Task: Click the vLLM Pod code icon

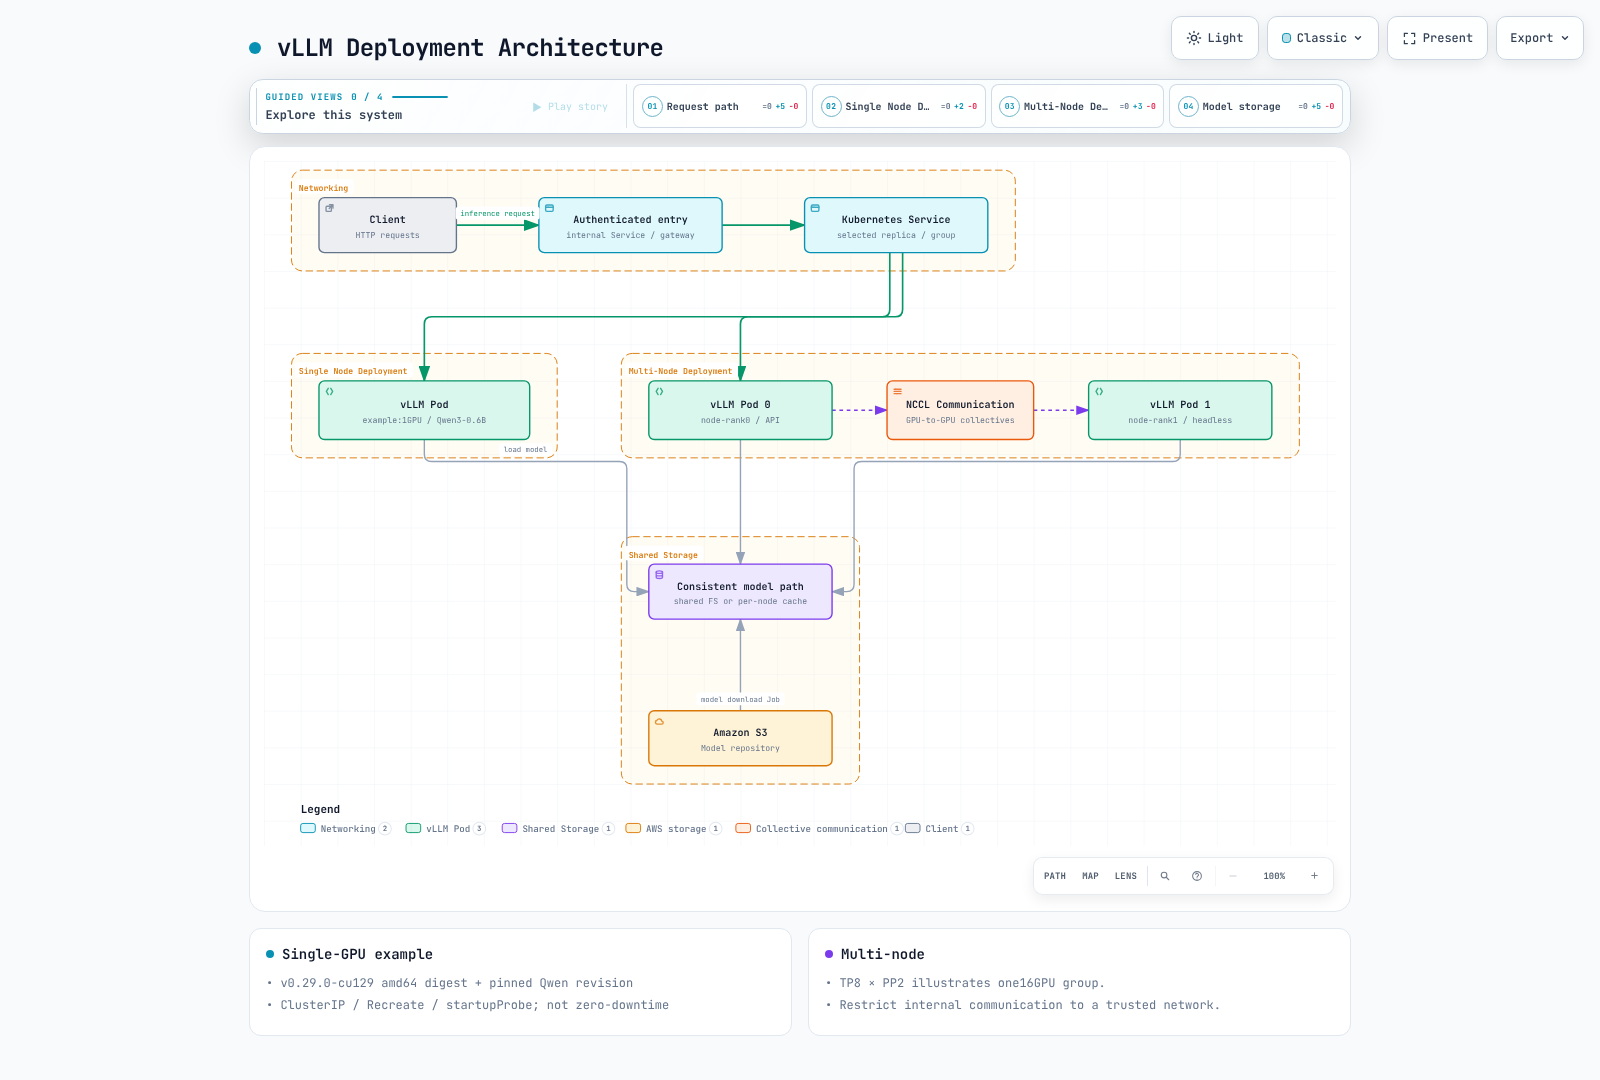Action: pos(329,391)
